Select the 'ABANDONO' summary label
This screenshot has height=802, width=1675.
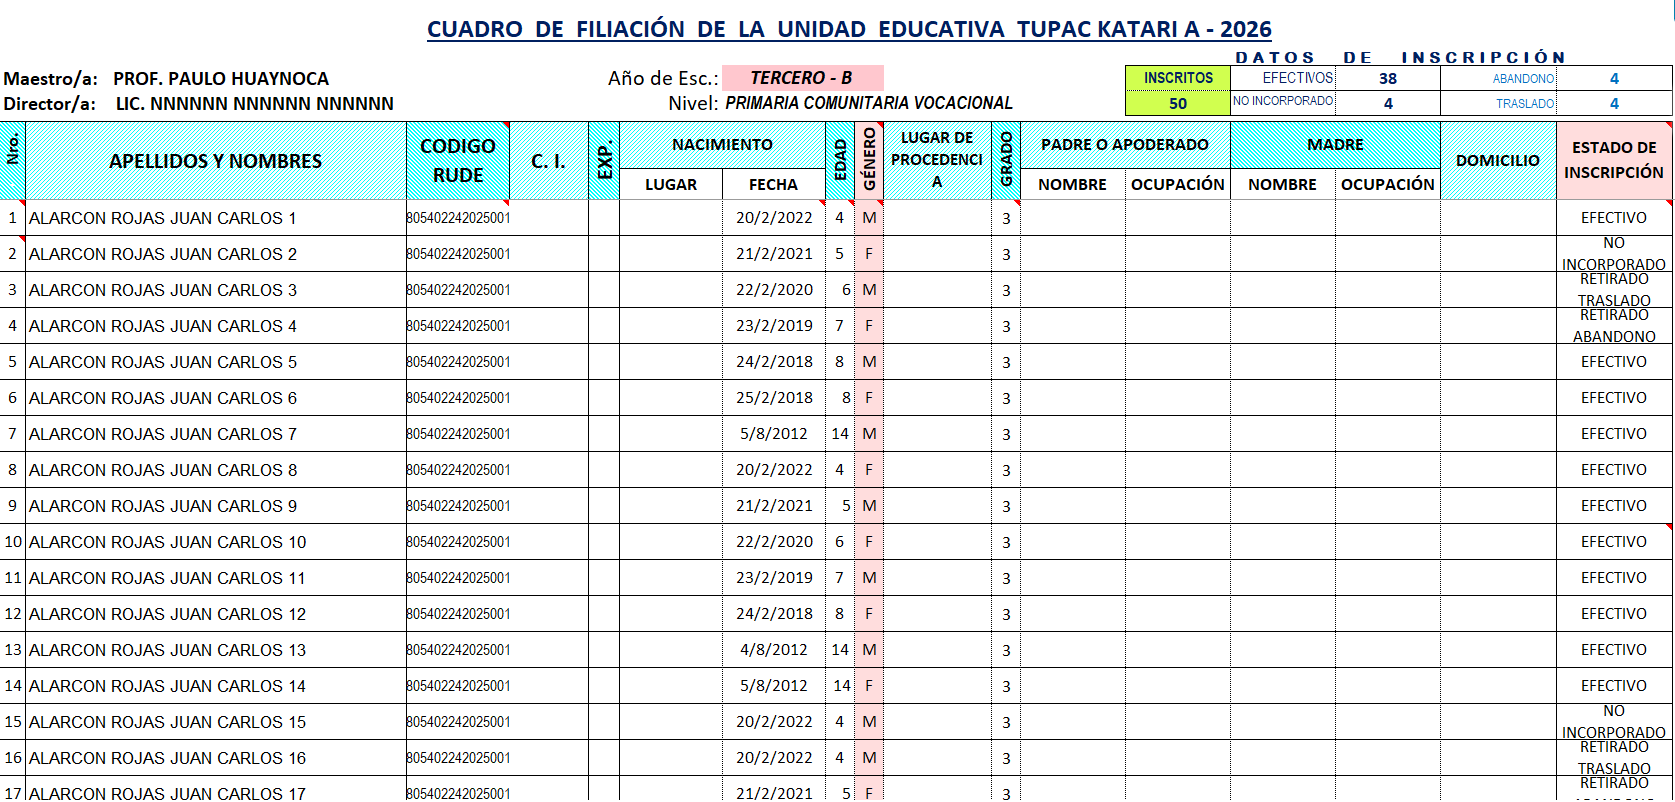tap(1523, 79)
